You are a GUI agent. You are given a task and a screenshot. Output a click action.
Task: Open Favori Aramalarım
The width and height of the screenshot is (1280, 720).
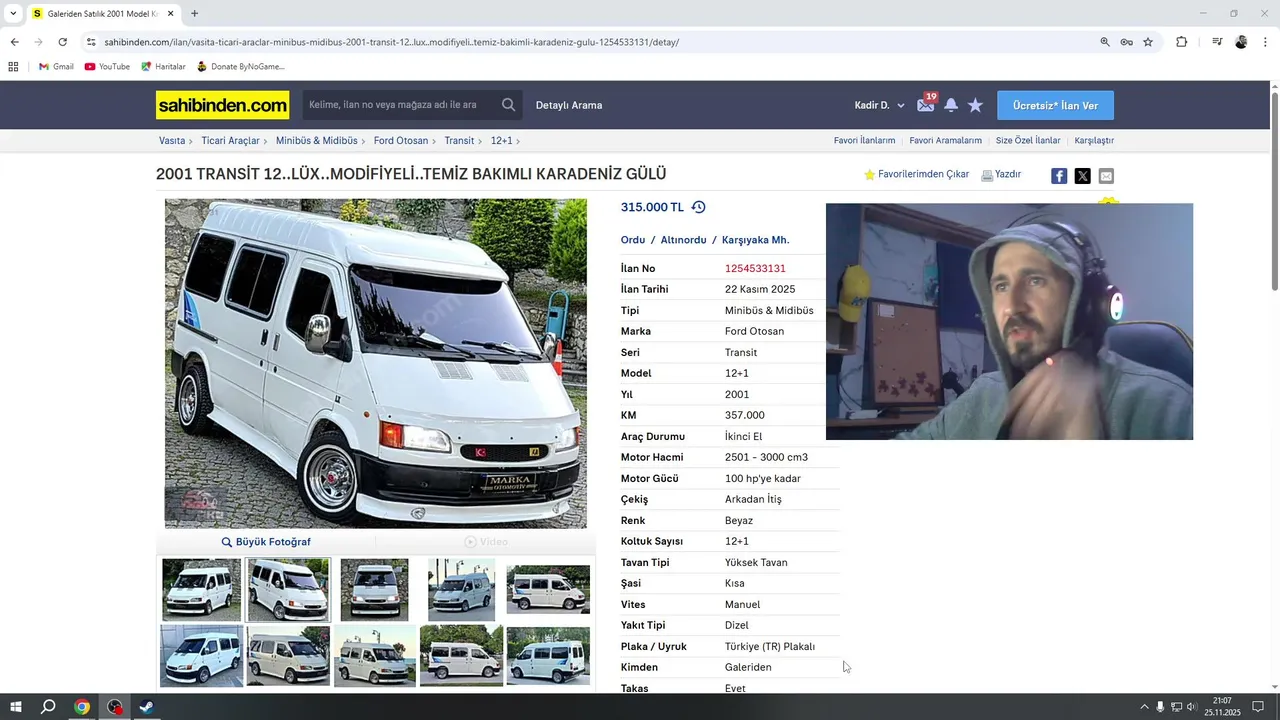click(945, 141)
